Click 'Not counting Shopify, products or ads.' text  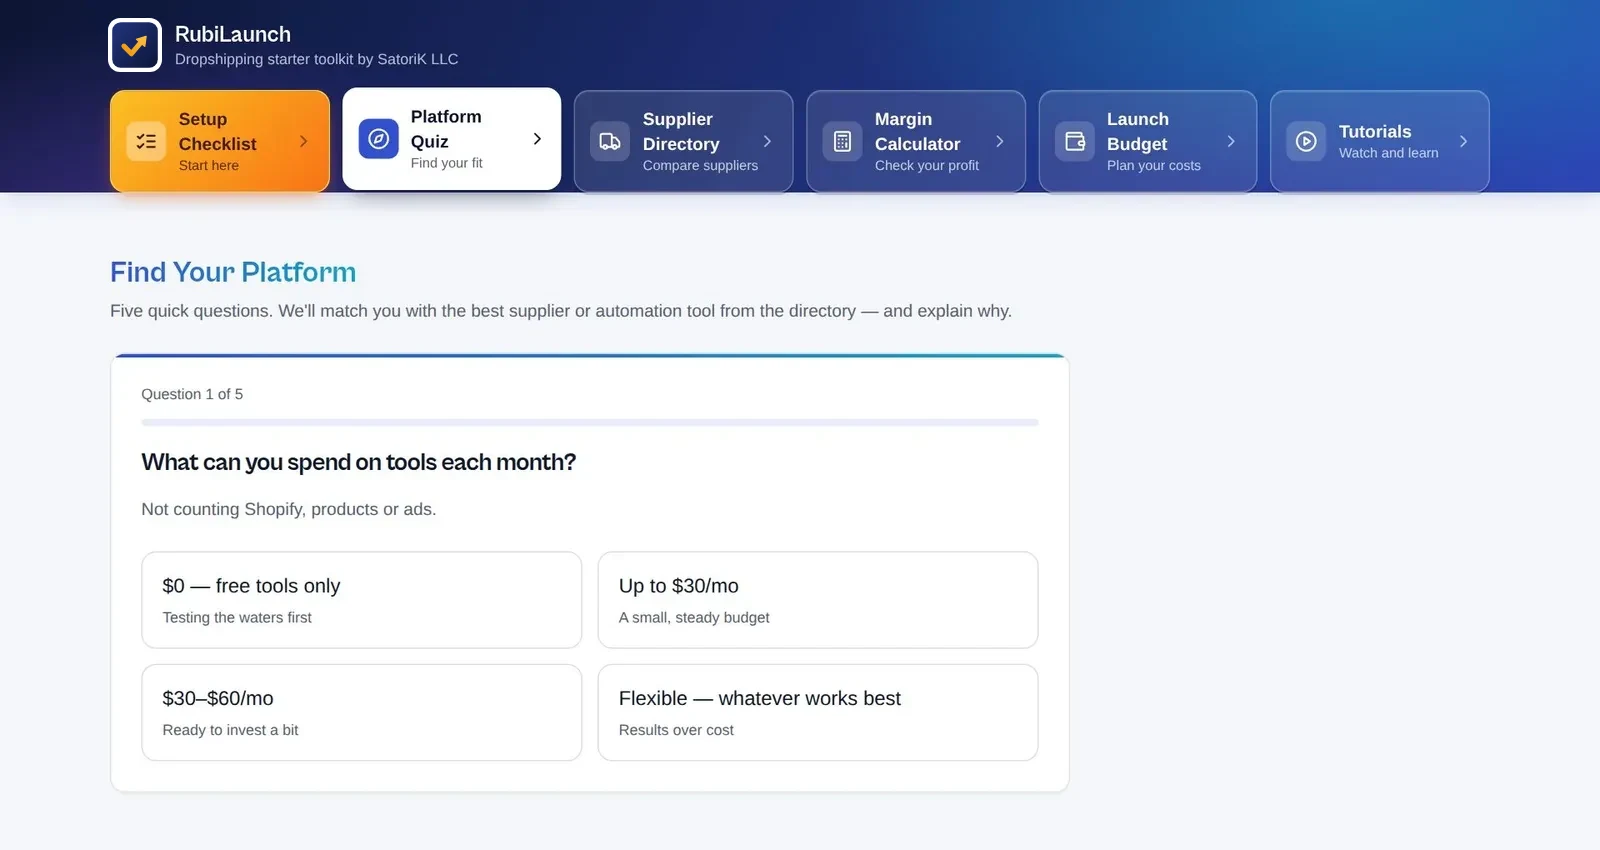click(x=289, y=509)
